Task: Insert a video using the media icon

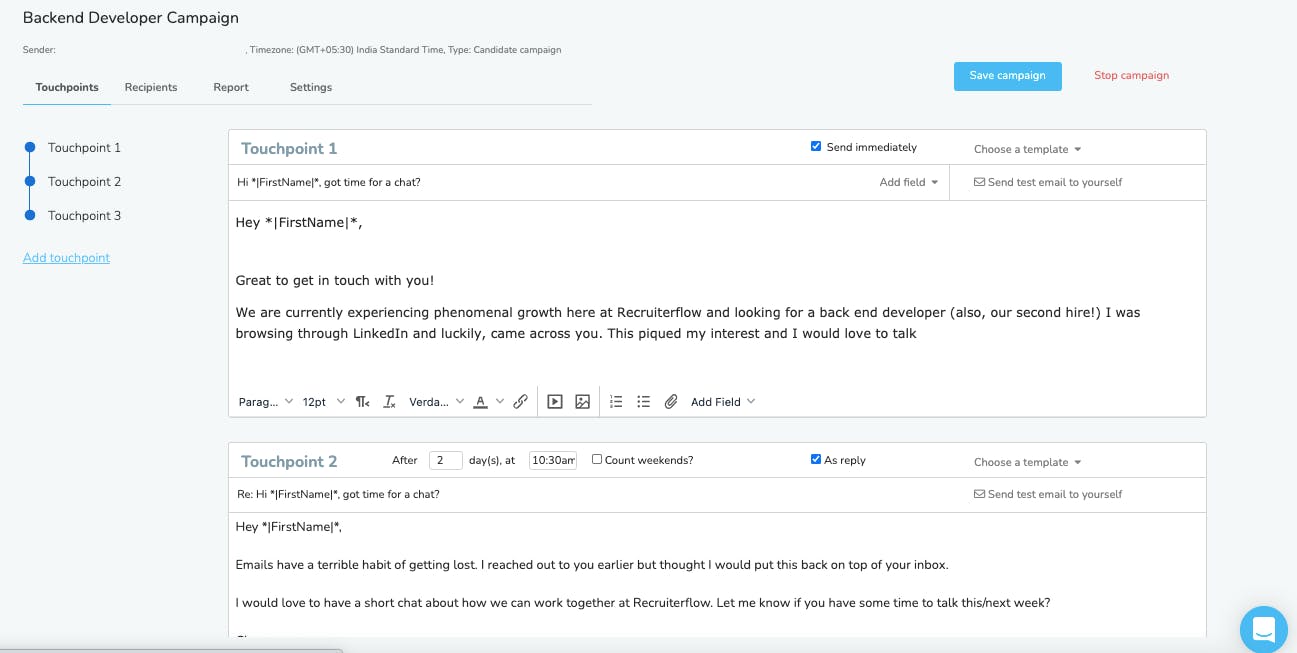Action: pyautogui.click(x=555, y=402)
